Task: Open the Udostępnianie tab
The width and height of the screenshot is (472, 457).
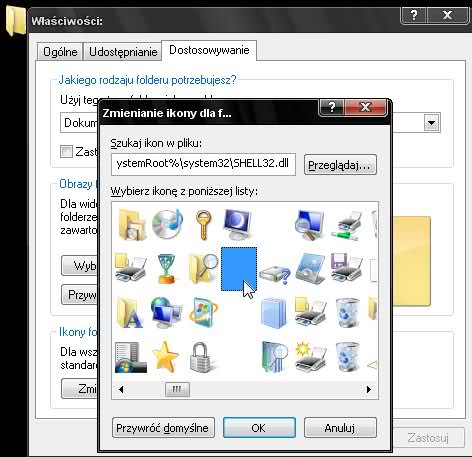Action: [123, 52]
